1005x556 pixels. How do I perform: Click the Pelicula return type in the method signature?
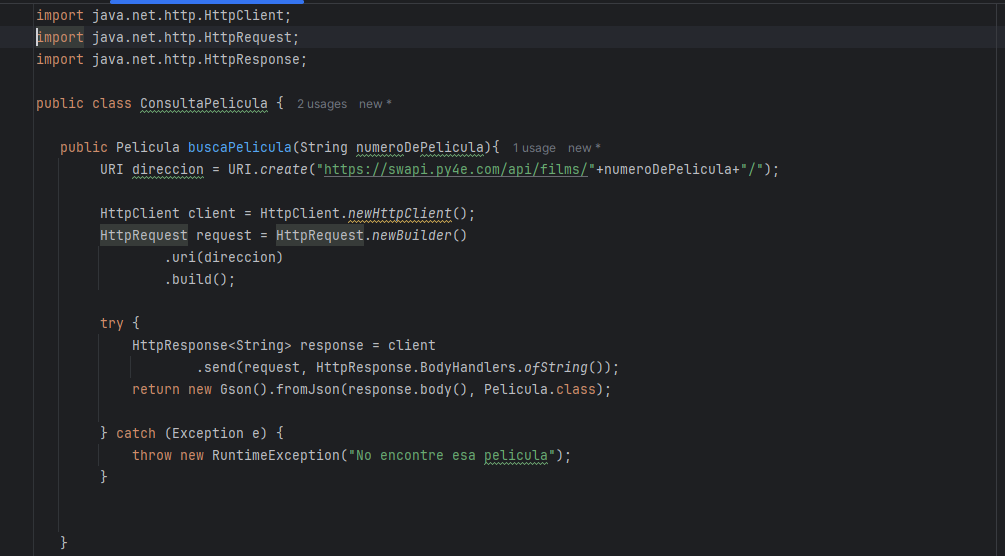click(x=147, y=147)
